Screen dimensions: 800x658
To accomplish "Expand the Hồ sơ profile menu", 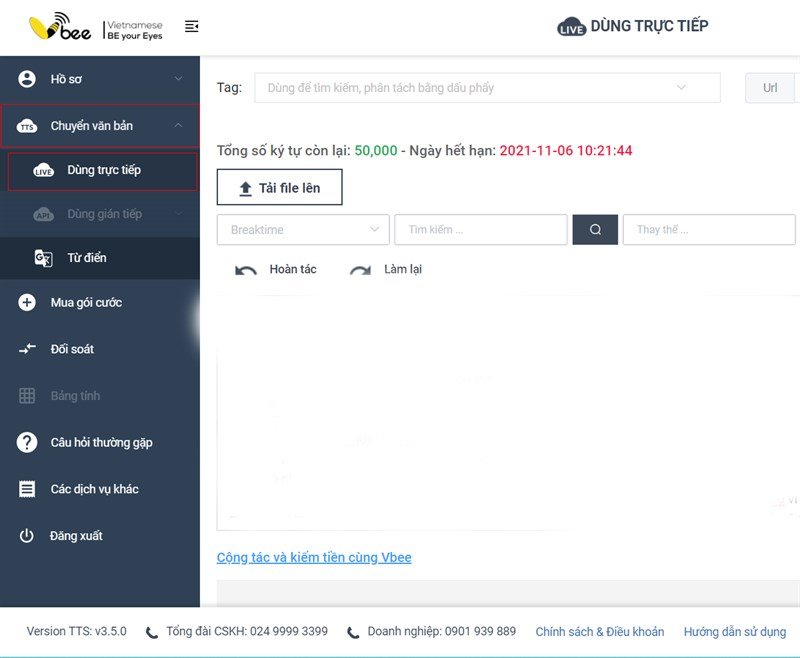I will coord(100,79).
